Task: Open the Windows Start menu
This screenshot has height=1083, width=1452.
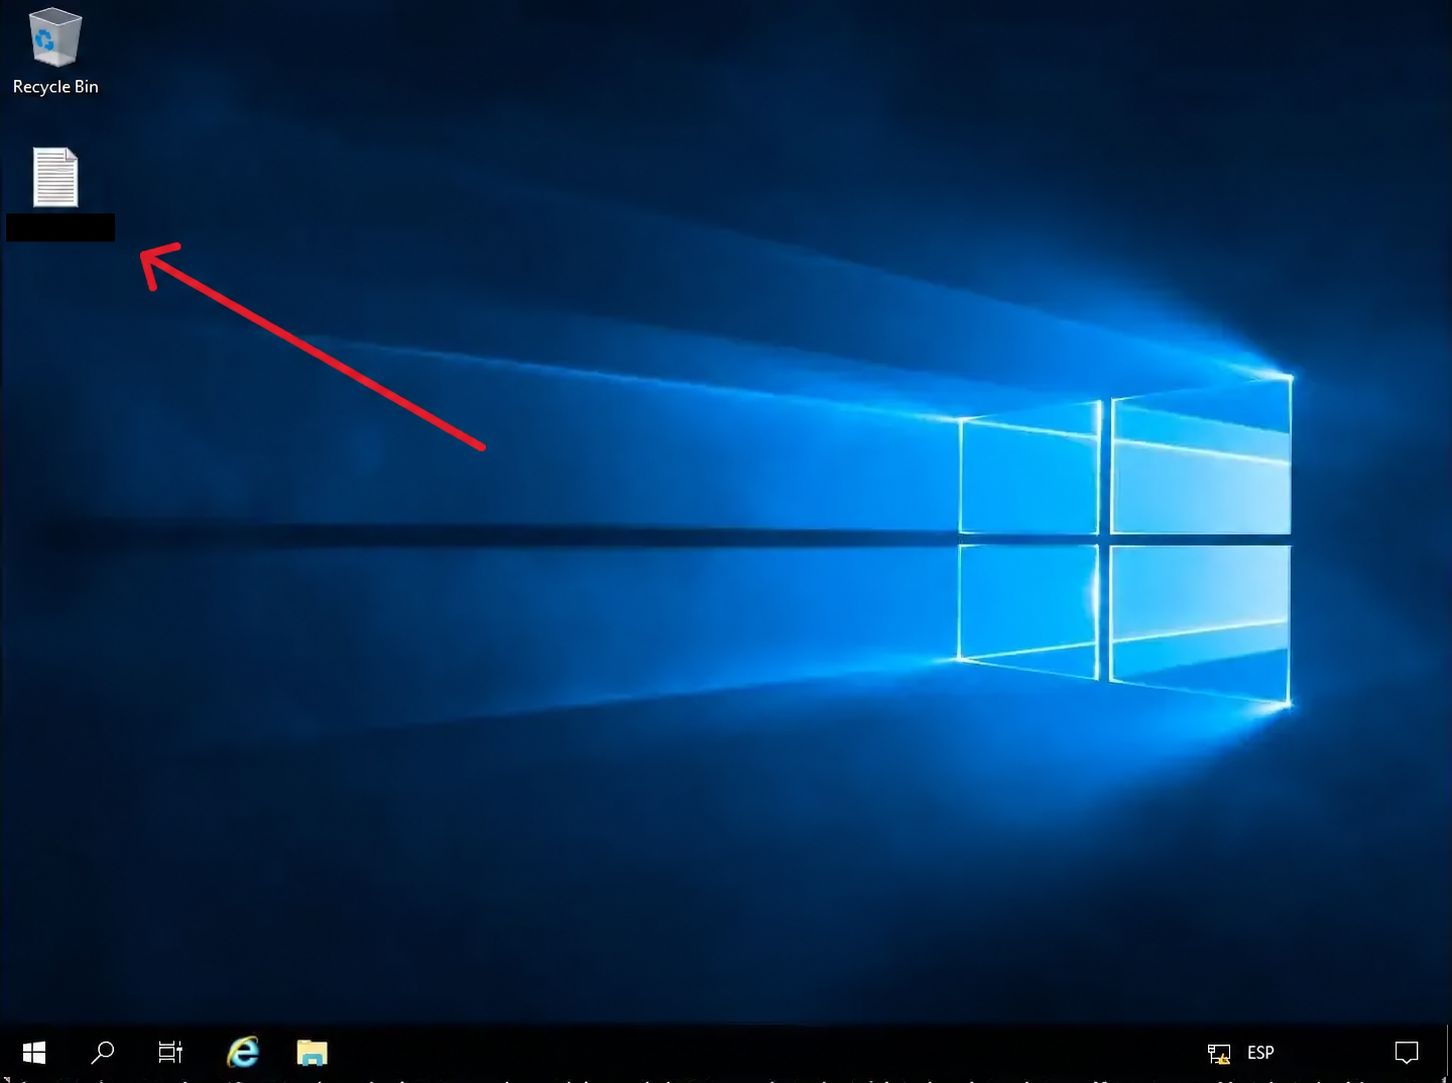Action: click(34, 1052)
